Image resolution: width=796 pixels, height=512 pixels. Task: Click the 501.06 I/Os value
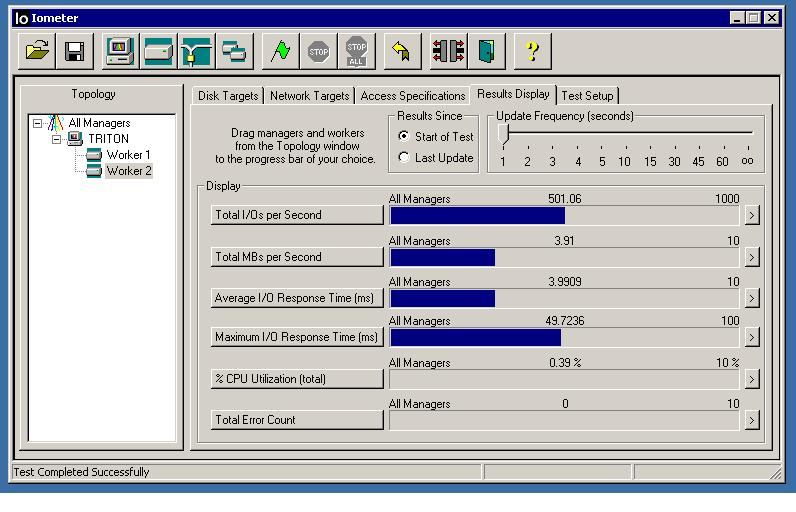click(565, 198)
